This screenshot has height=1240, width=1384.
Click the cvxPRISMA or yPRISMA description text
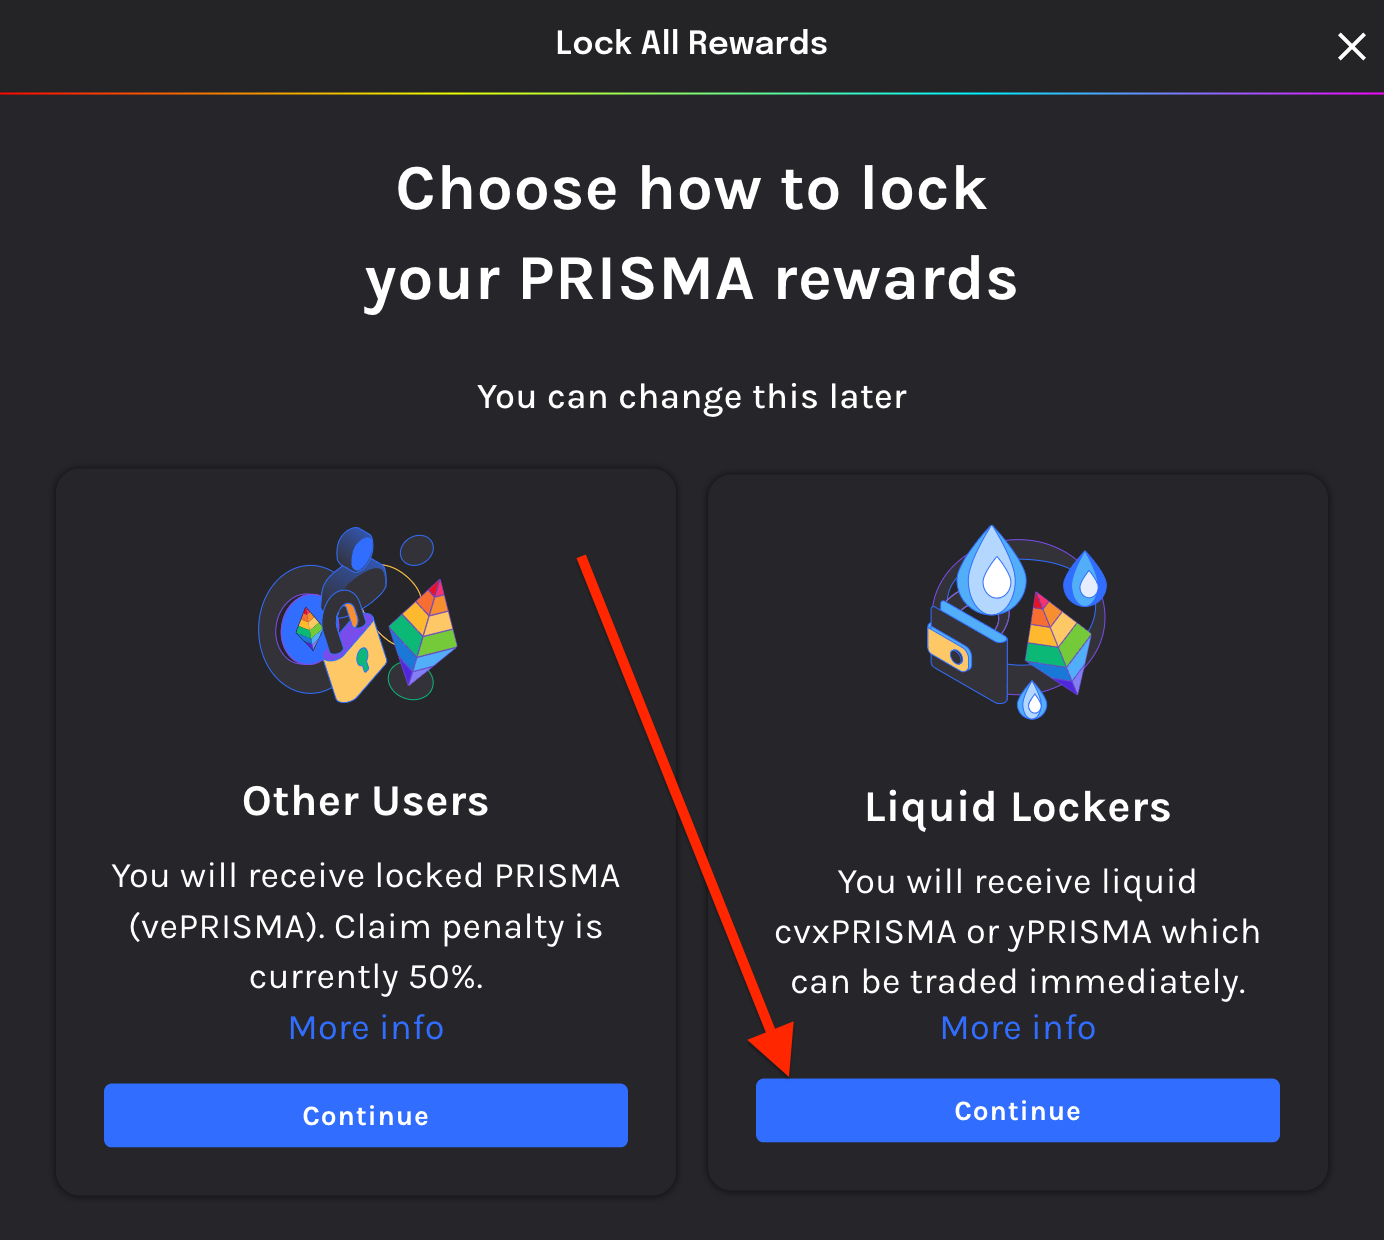tap(1018, 932)
